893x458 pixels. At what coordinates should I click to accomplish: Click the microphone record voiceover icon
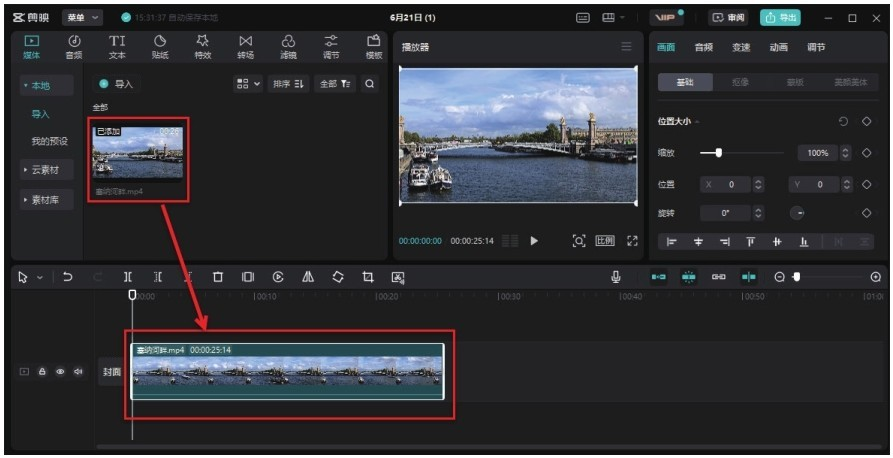pyautogui.click(x=616, y=277)
